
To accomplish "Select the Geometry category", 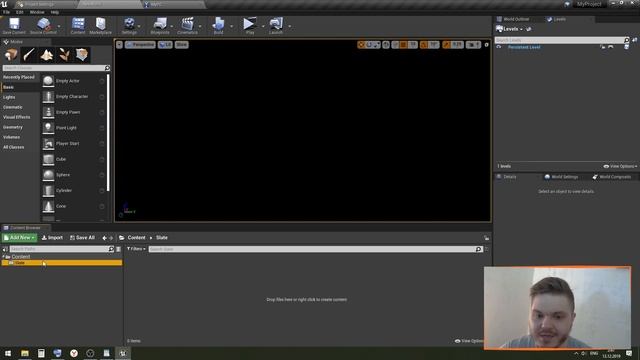I will click(x=19, y=127).
